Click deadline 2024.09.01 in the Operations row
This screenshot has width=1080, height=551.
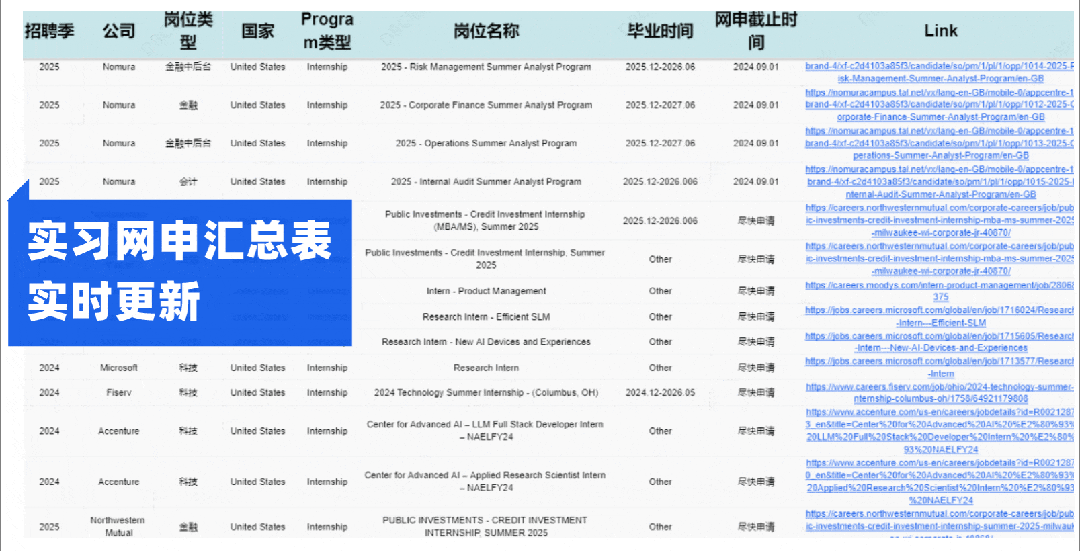pos(756,143)
